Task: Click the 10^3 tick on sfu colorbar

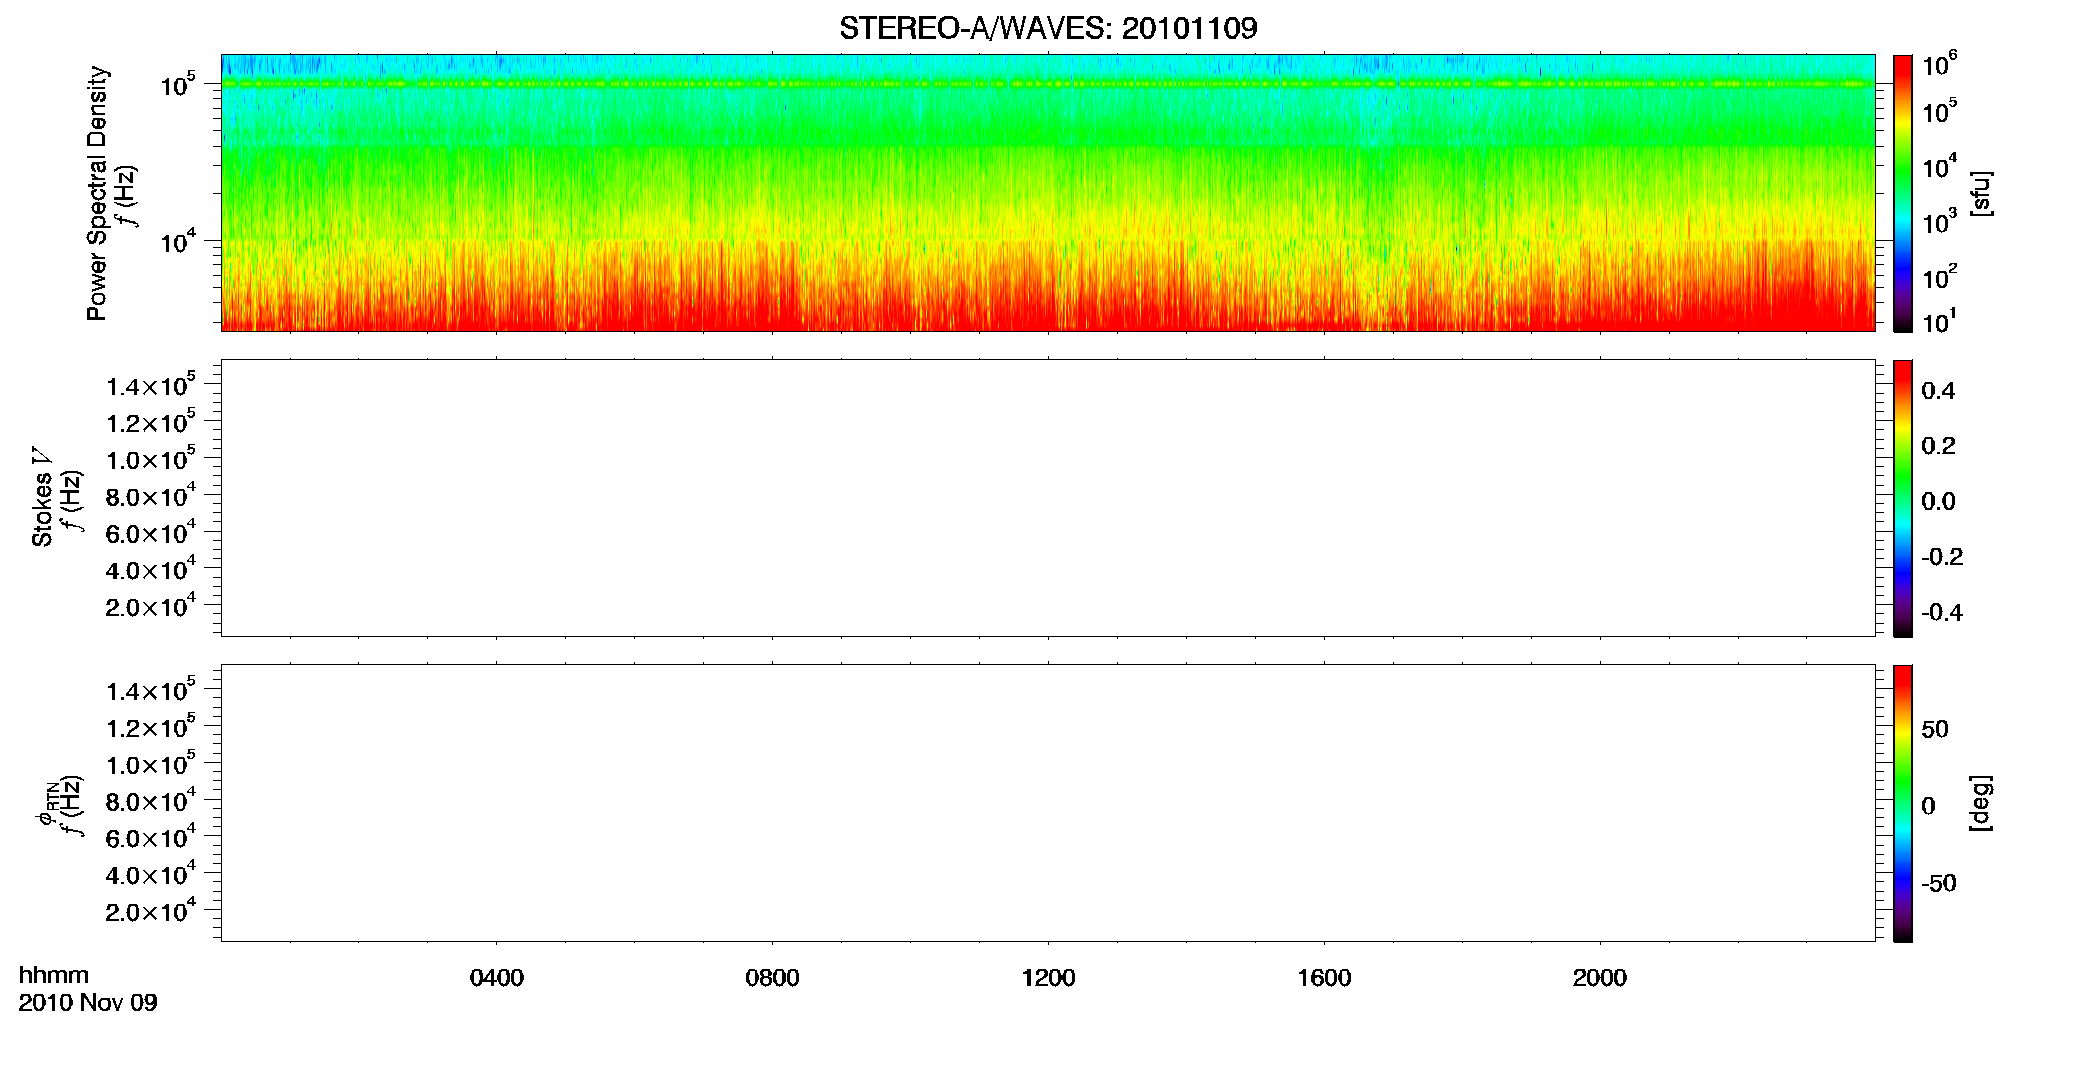Action: [1940, 222]
